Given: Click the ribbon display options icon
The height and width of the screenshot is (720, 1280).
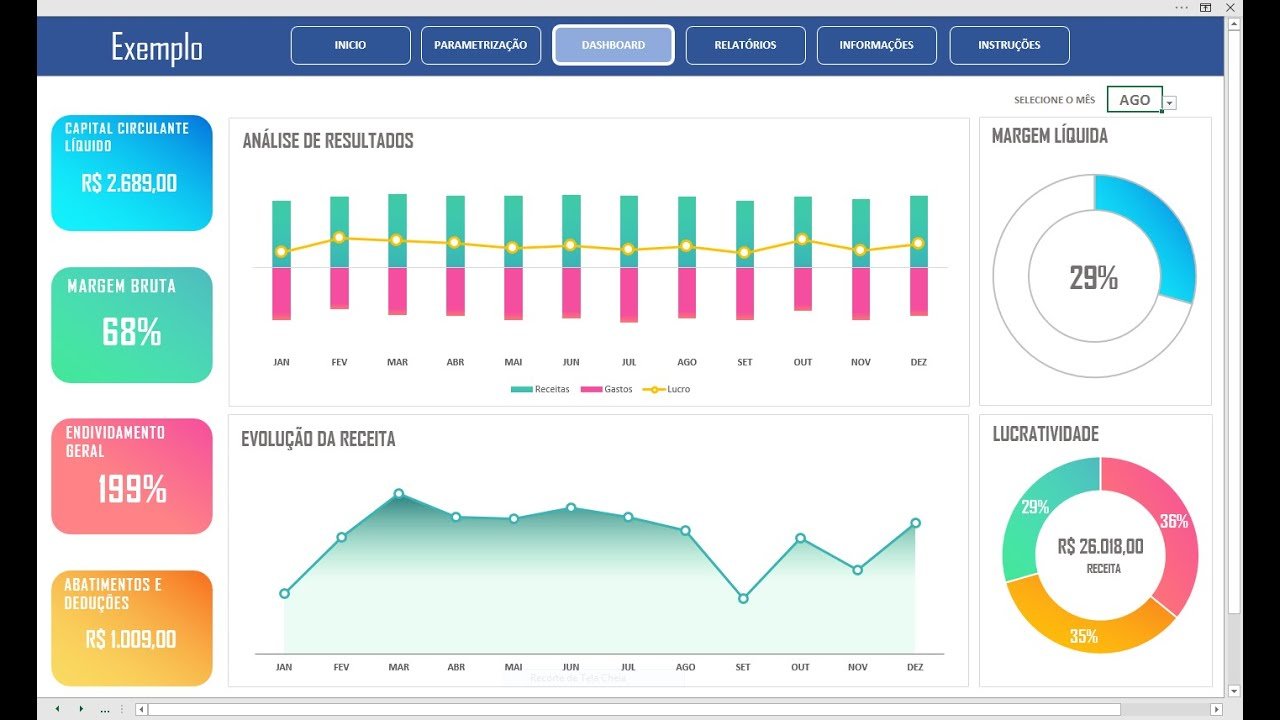Looking at the screenshot, I should (x=1206, y=8).
